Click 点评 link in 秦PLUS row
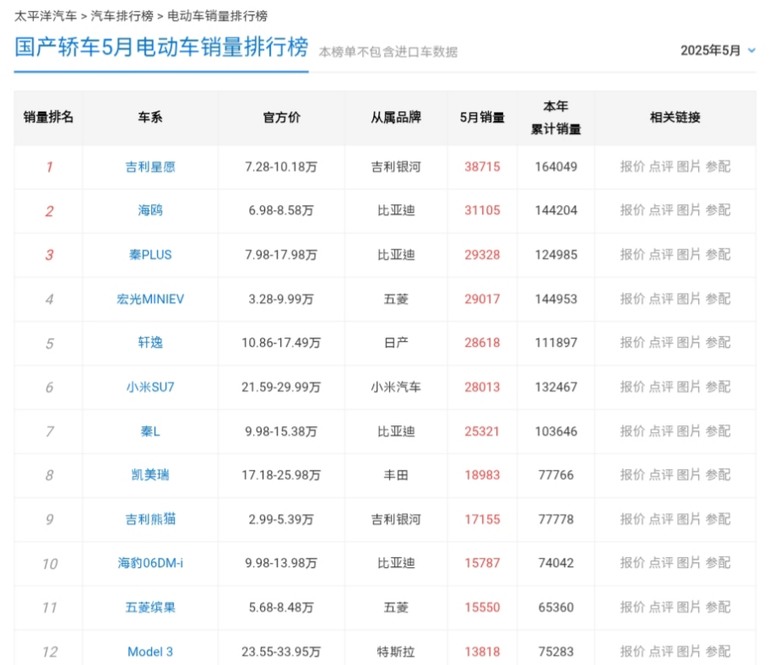 pos(661,255)
